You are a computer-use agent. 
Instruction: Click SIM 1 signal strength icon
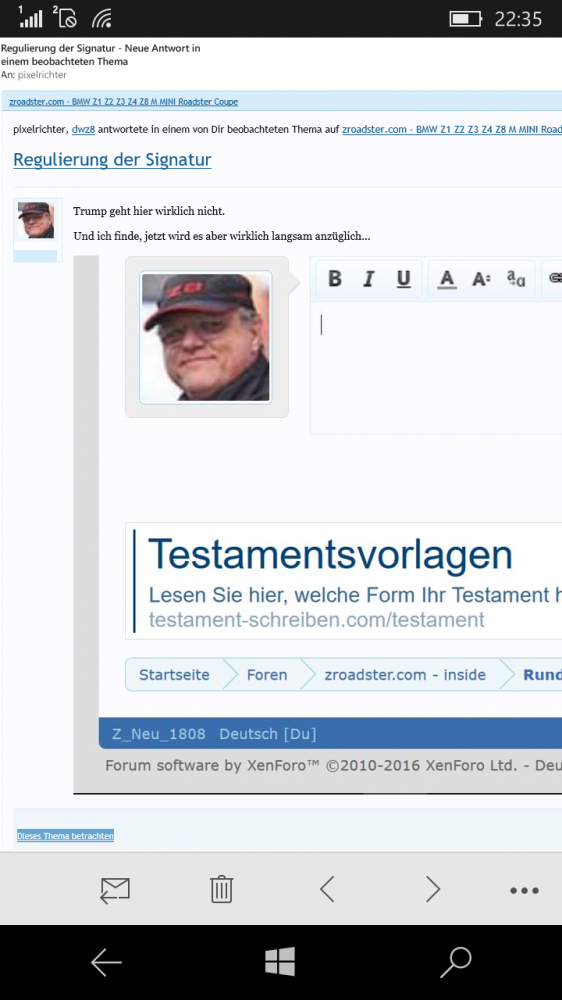click(x=29, y=17)
